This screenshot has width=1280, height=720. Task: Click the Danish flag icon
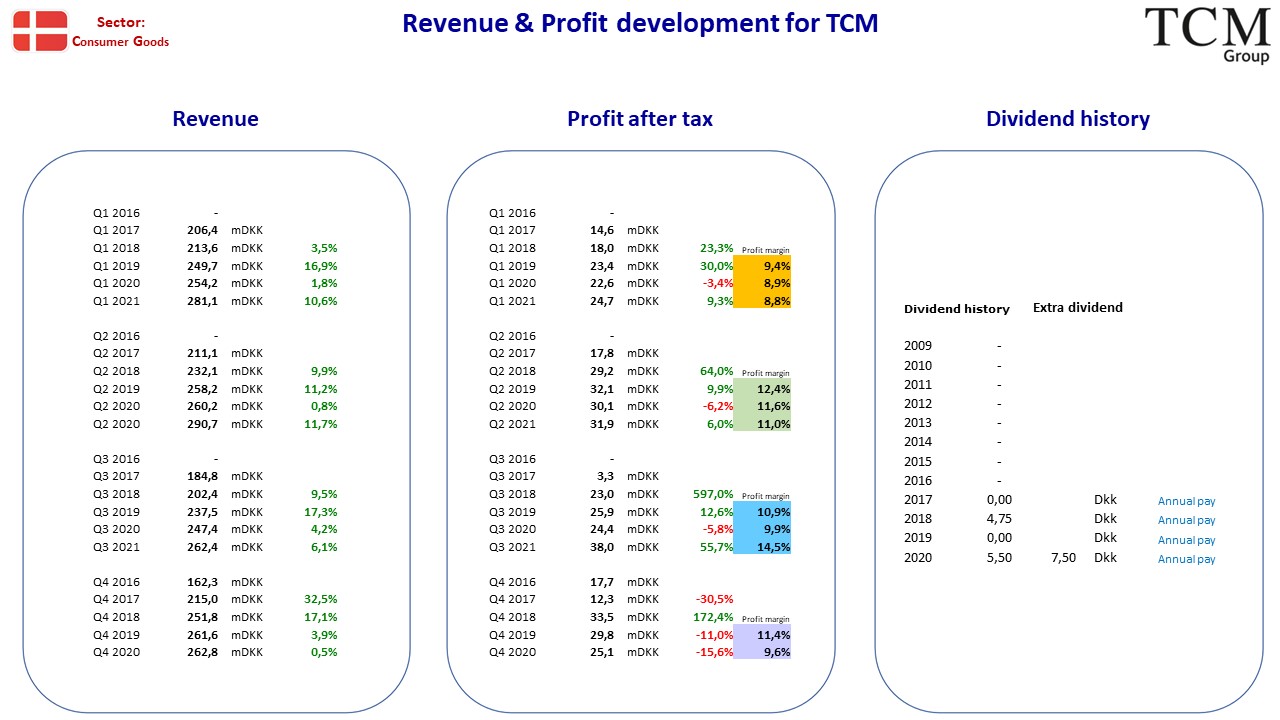click(x=40, y=30)
